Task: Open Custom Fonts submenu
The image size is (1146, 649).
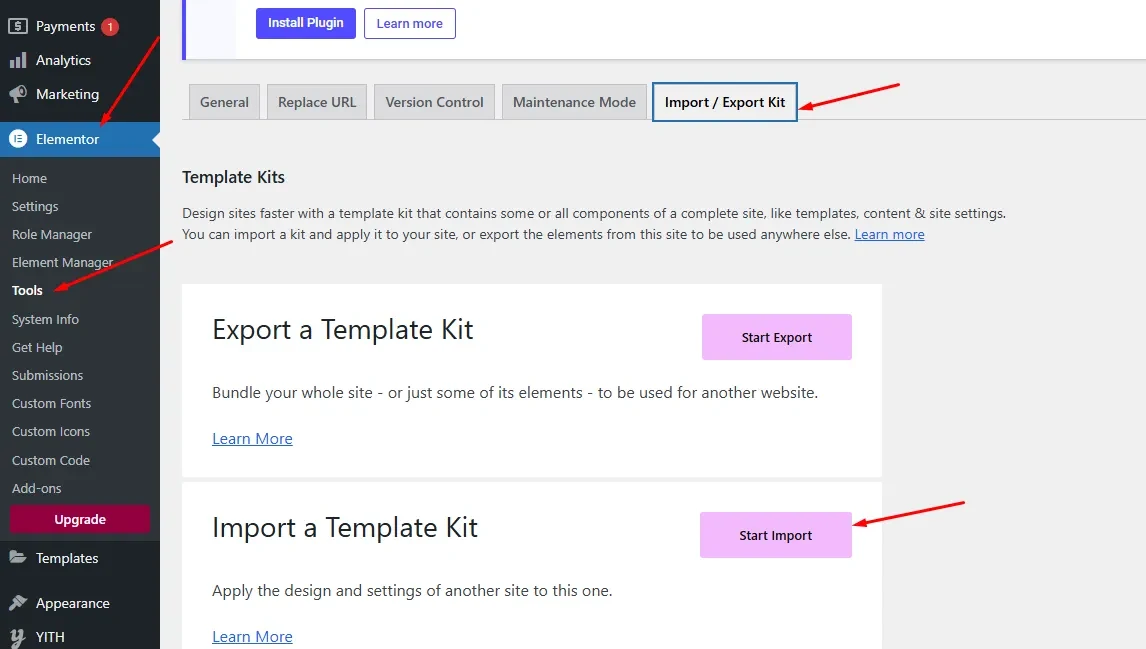Action: click(51, 403)
